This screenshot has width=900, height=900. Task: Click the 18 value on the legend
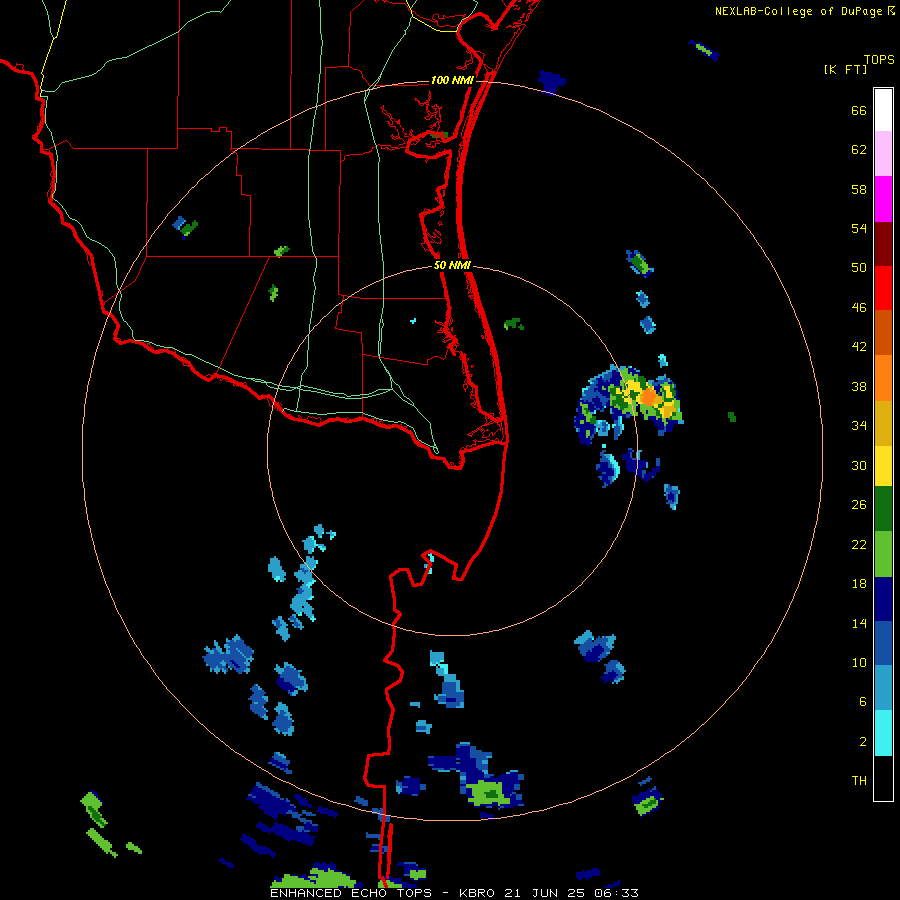click(x=859, y=584)
